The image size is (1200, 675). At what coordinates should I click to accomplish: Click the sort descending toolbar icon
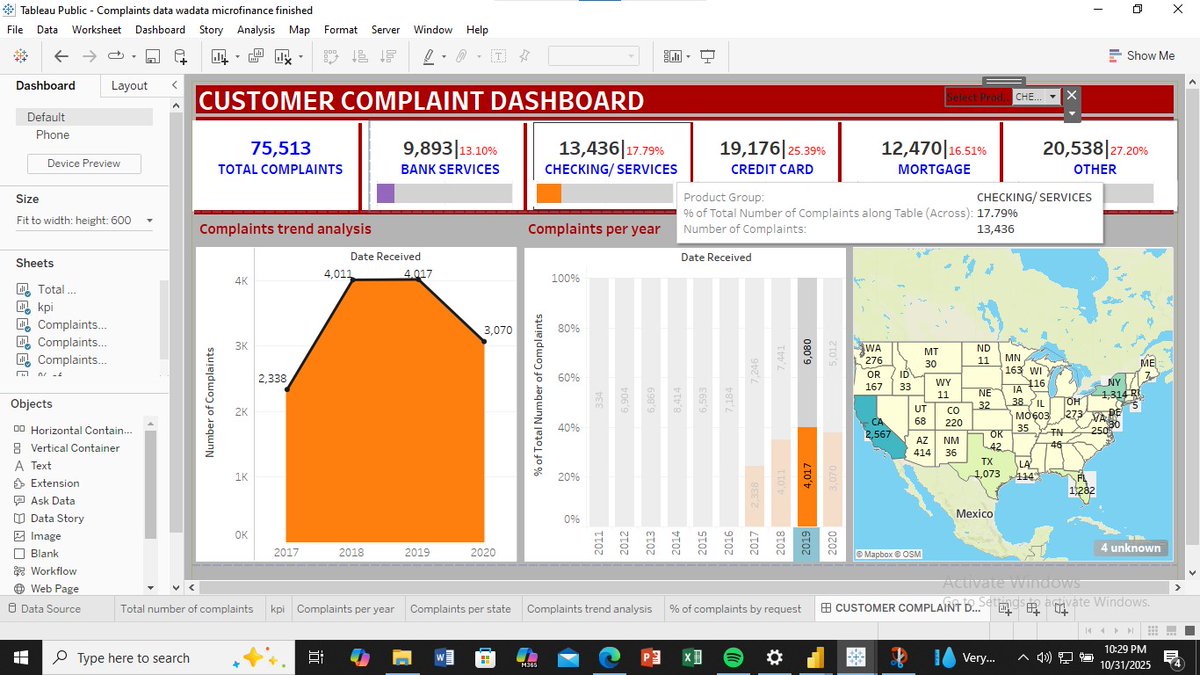(388, 56)
